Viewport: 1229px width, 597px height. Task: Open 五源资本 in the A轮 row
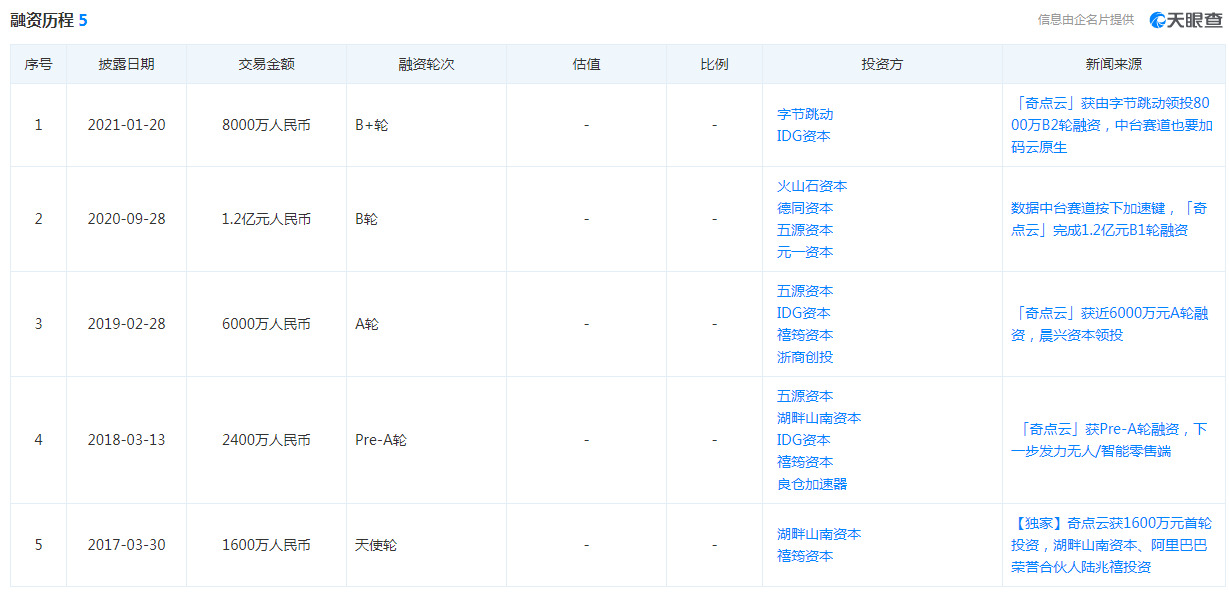coord(805,291)
